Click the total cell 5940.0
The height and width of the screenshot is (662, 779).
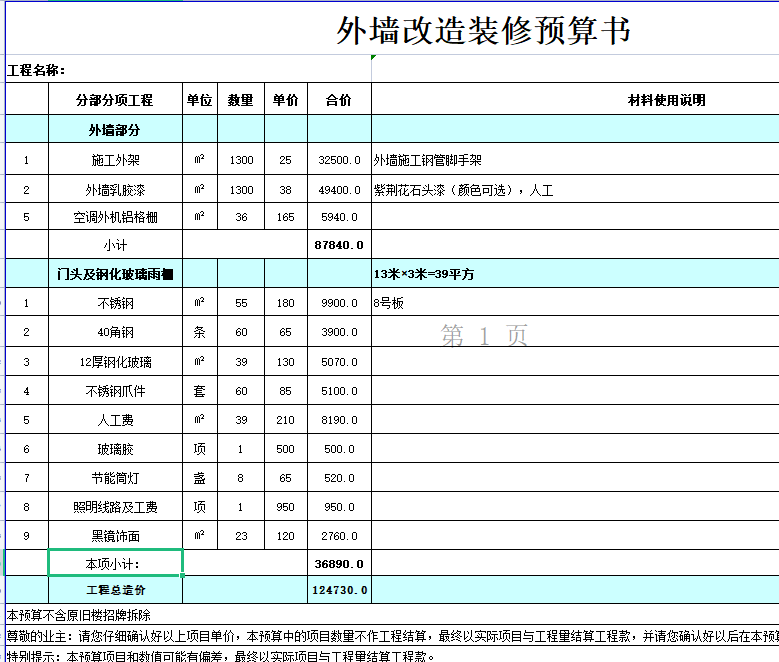coord(339,217)
